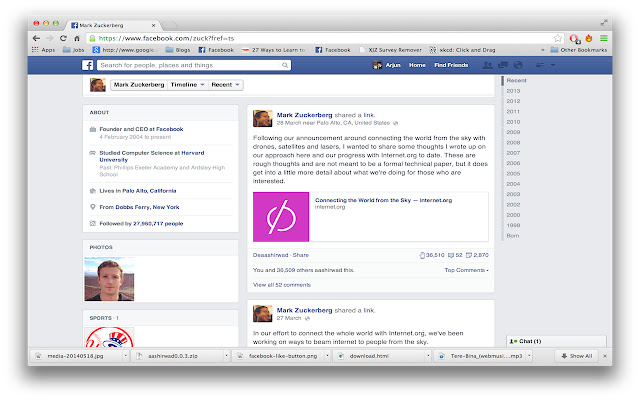640x400 pixels.
Task: Open xkcd: Click and Drag bookmark
Action: [462, 50]
